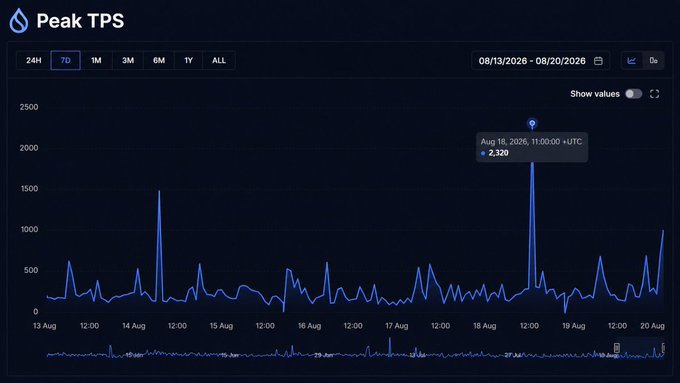Image resolution: width=680 pixels, height=383 pixels.
Task: Click the 16 Aug axis label
Action: click(x=309, y=326)
